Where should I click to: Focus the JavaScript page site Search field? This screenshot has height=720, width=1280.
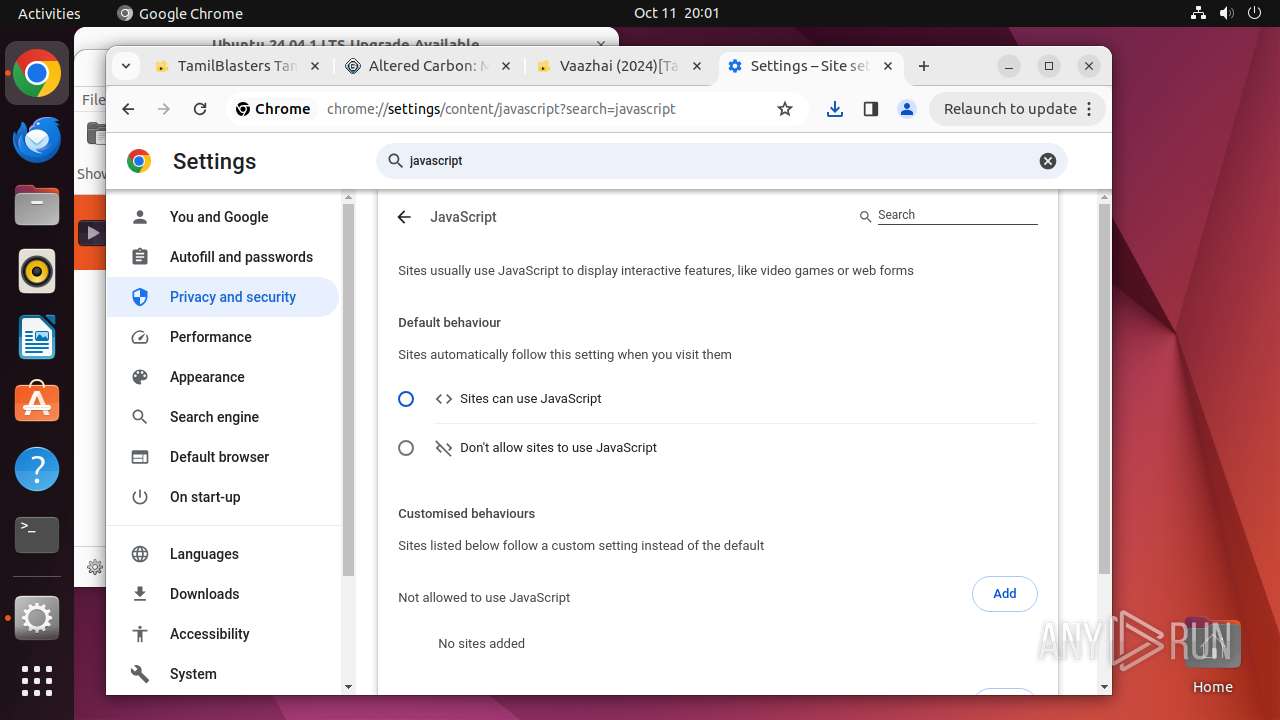[x=957, y=215]
